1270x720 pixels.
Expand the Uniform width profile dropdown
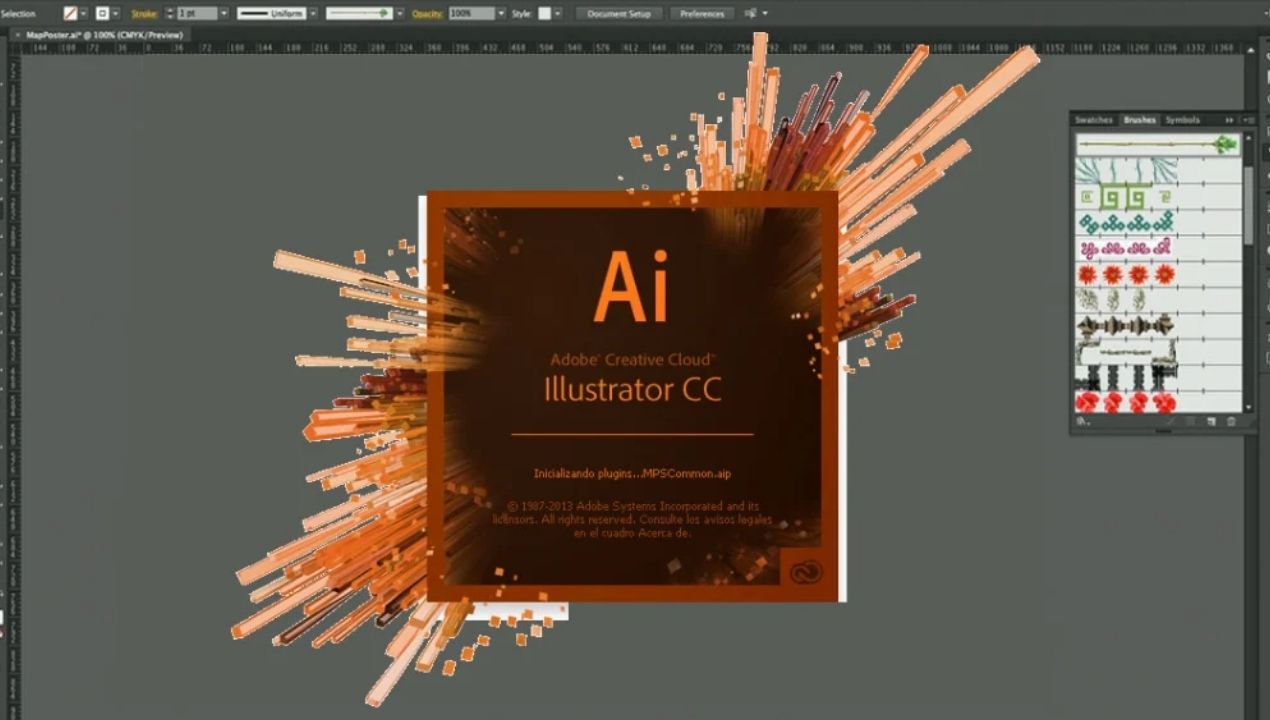(313, 14)
